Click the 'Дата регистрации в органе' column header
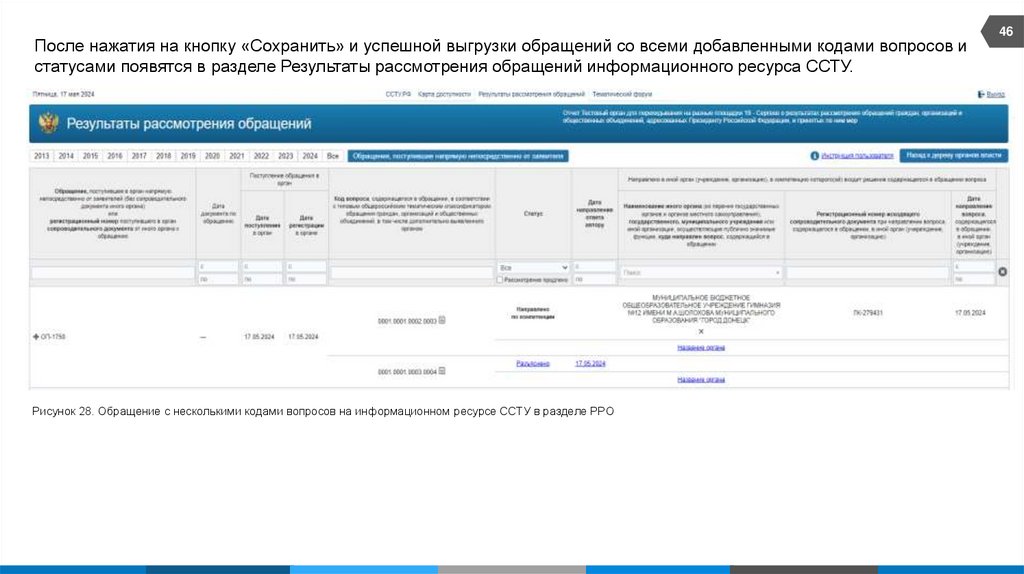Screen dimensions: 1024x574 306,225
